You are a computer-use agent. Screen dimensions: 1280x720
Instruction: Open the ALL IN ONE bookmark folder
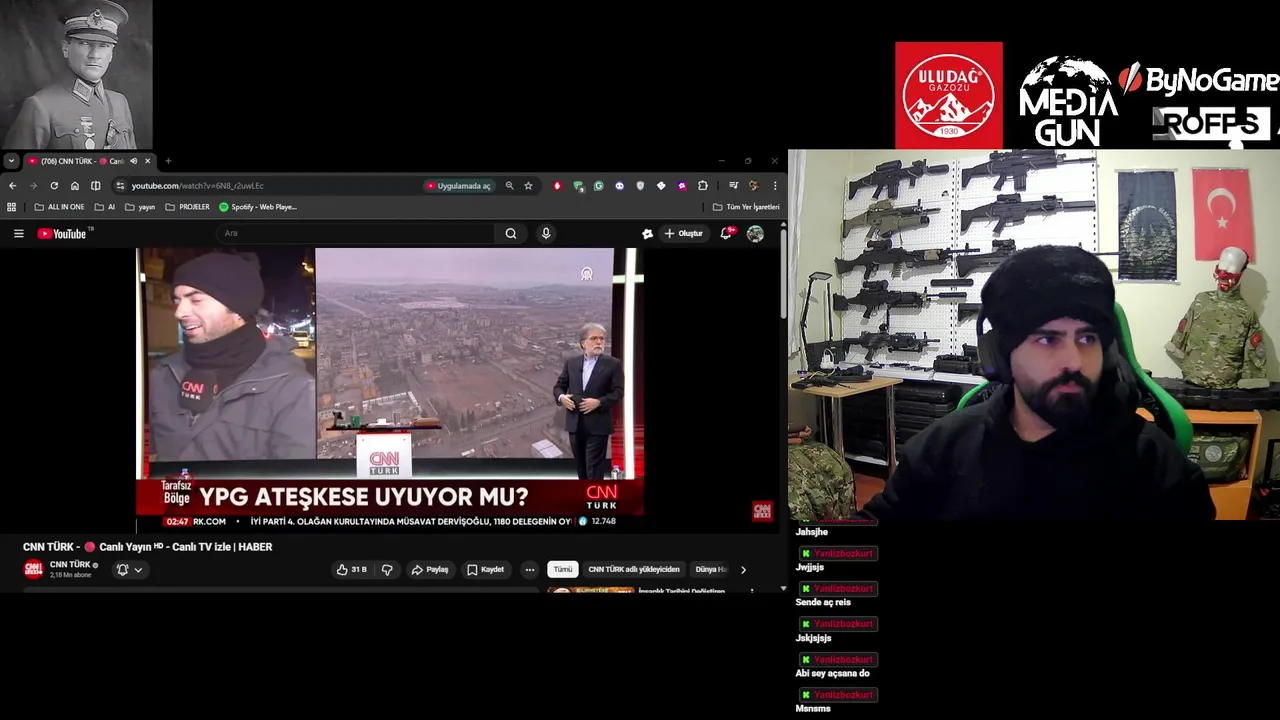(59, 207)
